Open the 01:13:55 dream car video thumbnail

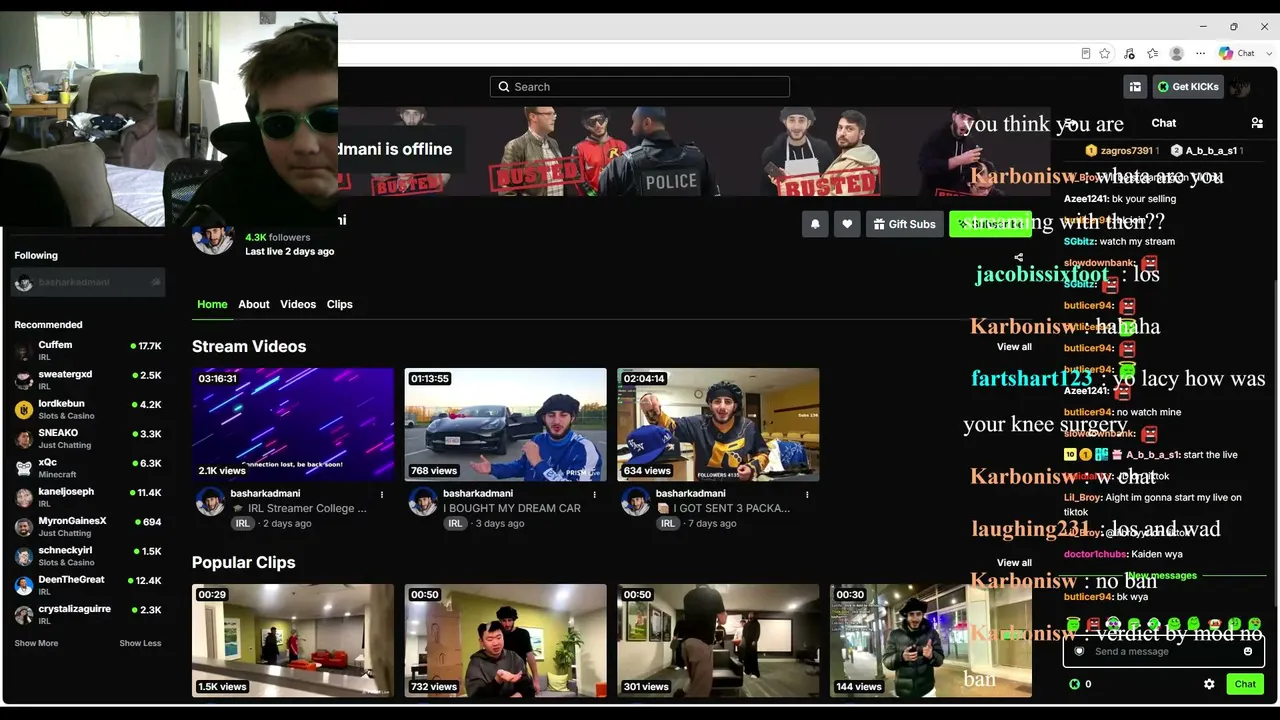coord(506,425)
